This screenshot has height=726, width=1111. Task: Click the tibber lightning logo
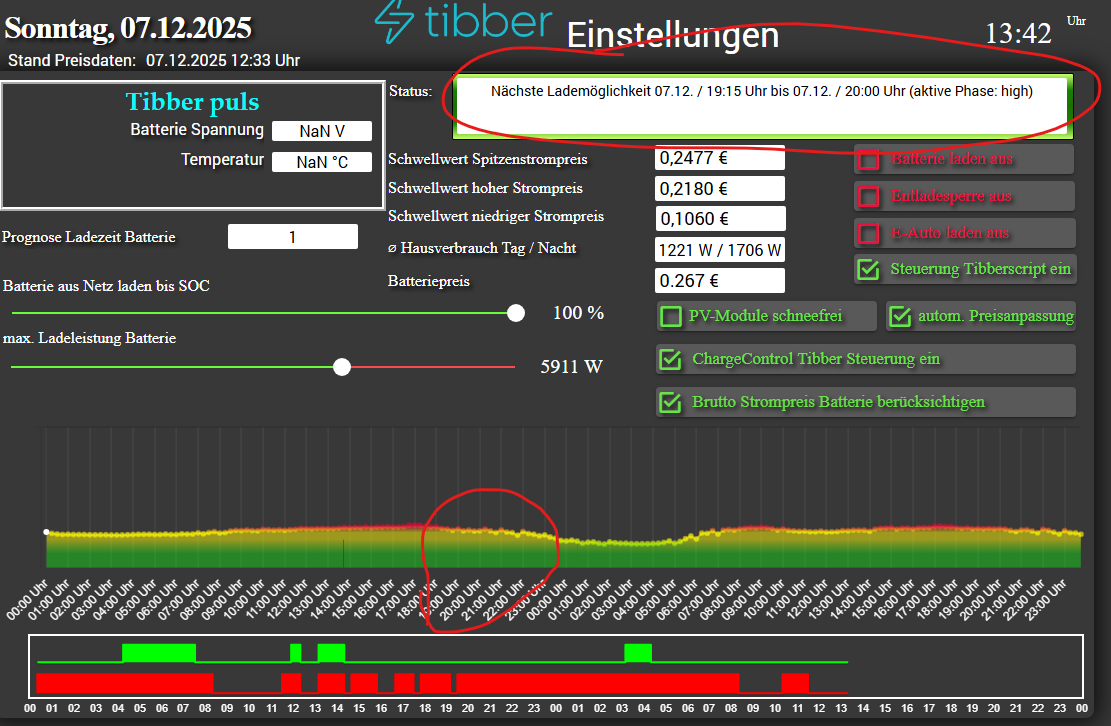pos(394,21)
